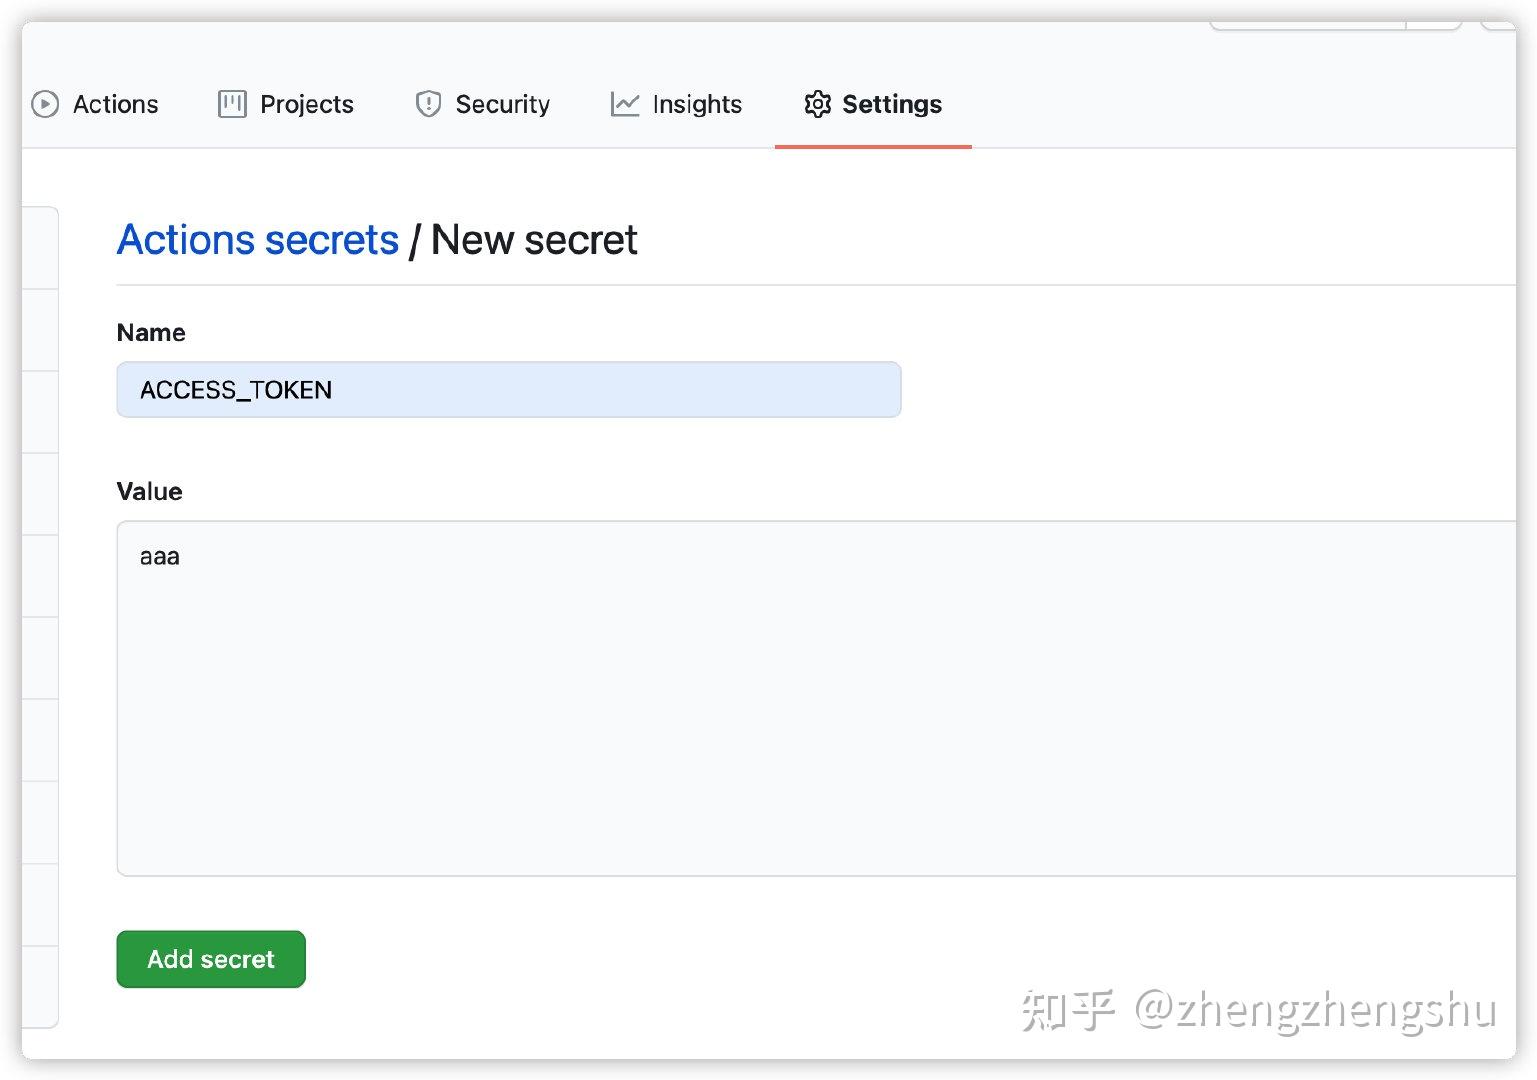Screen dimensions: 1537x1080
Task: Navigate back via Actions secrets link
Action: [258, 239]
